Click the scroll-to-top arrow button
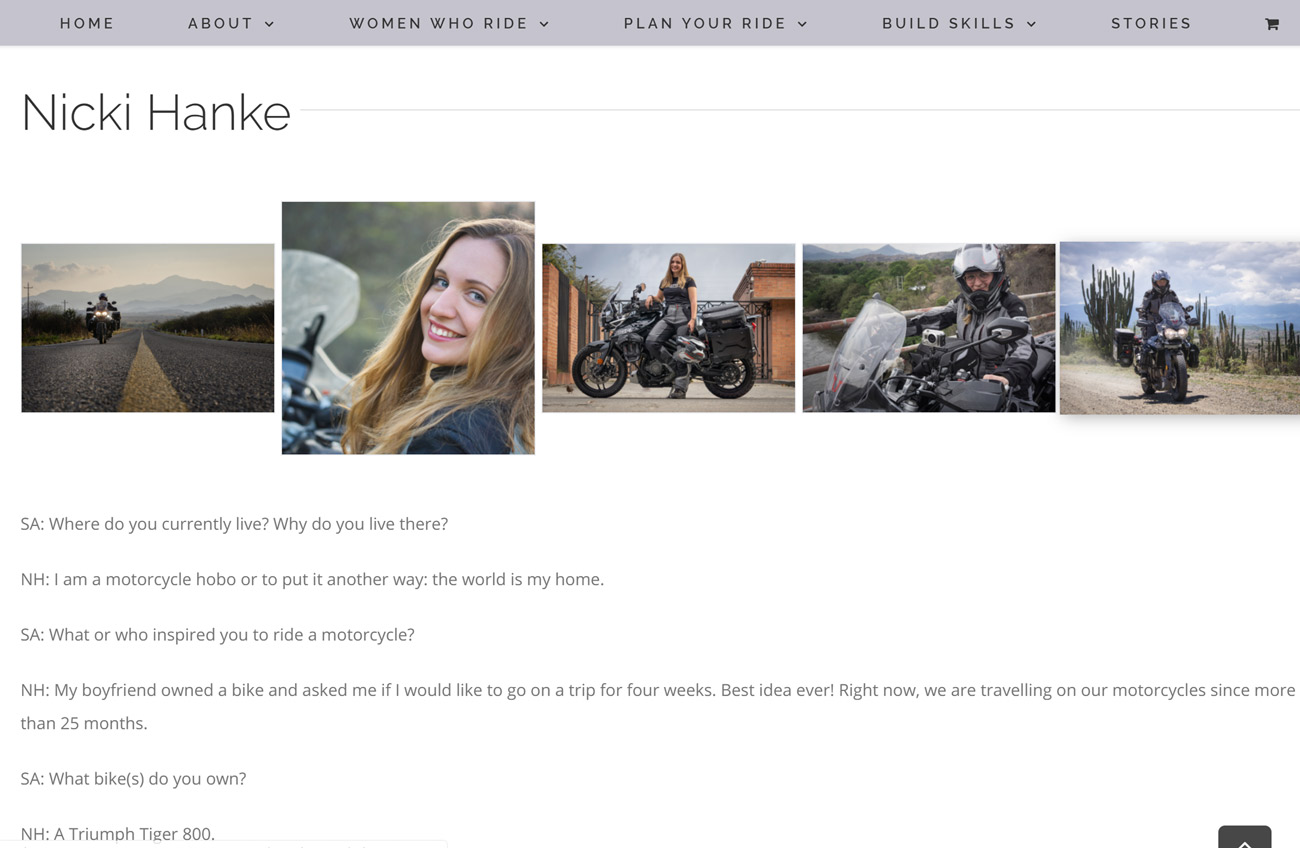The image size is (1300, 848). coord(1244,837)
